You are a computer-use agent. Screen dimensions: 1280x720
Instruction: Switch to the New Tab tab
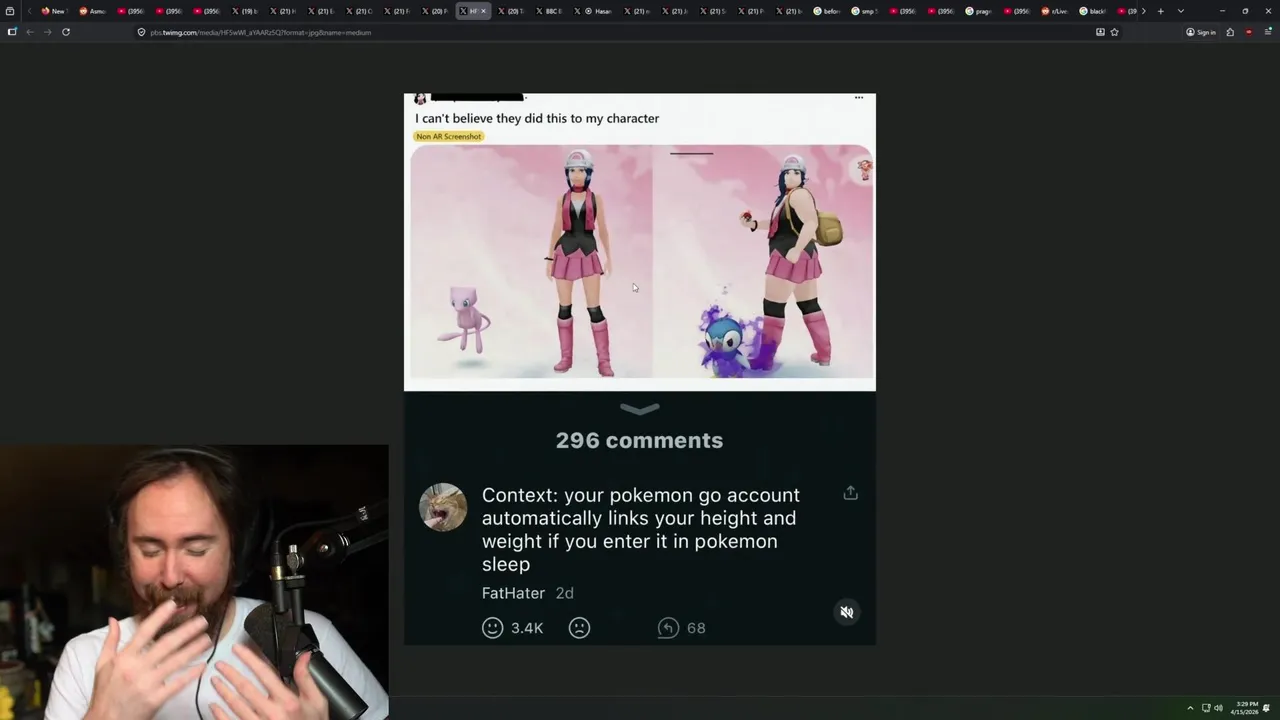53,11
